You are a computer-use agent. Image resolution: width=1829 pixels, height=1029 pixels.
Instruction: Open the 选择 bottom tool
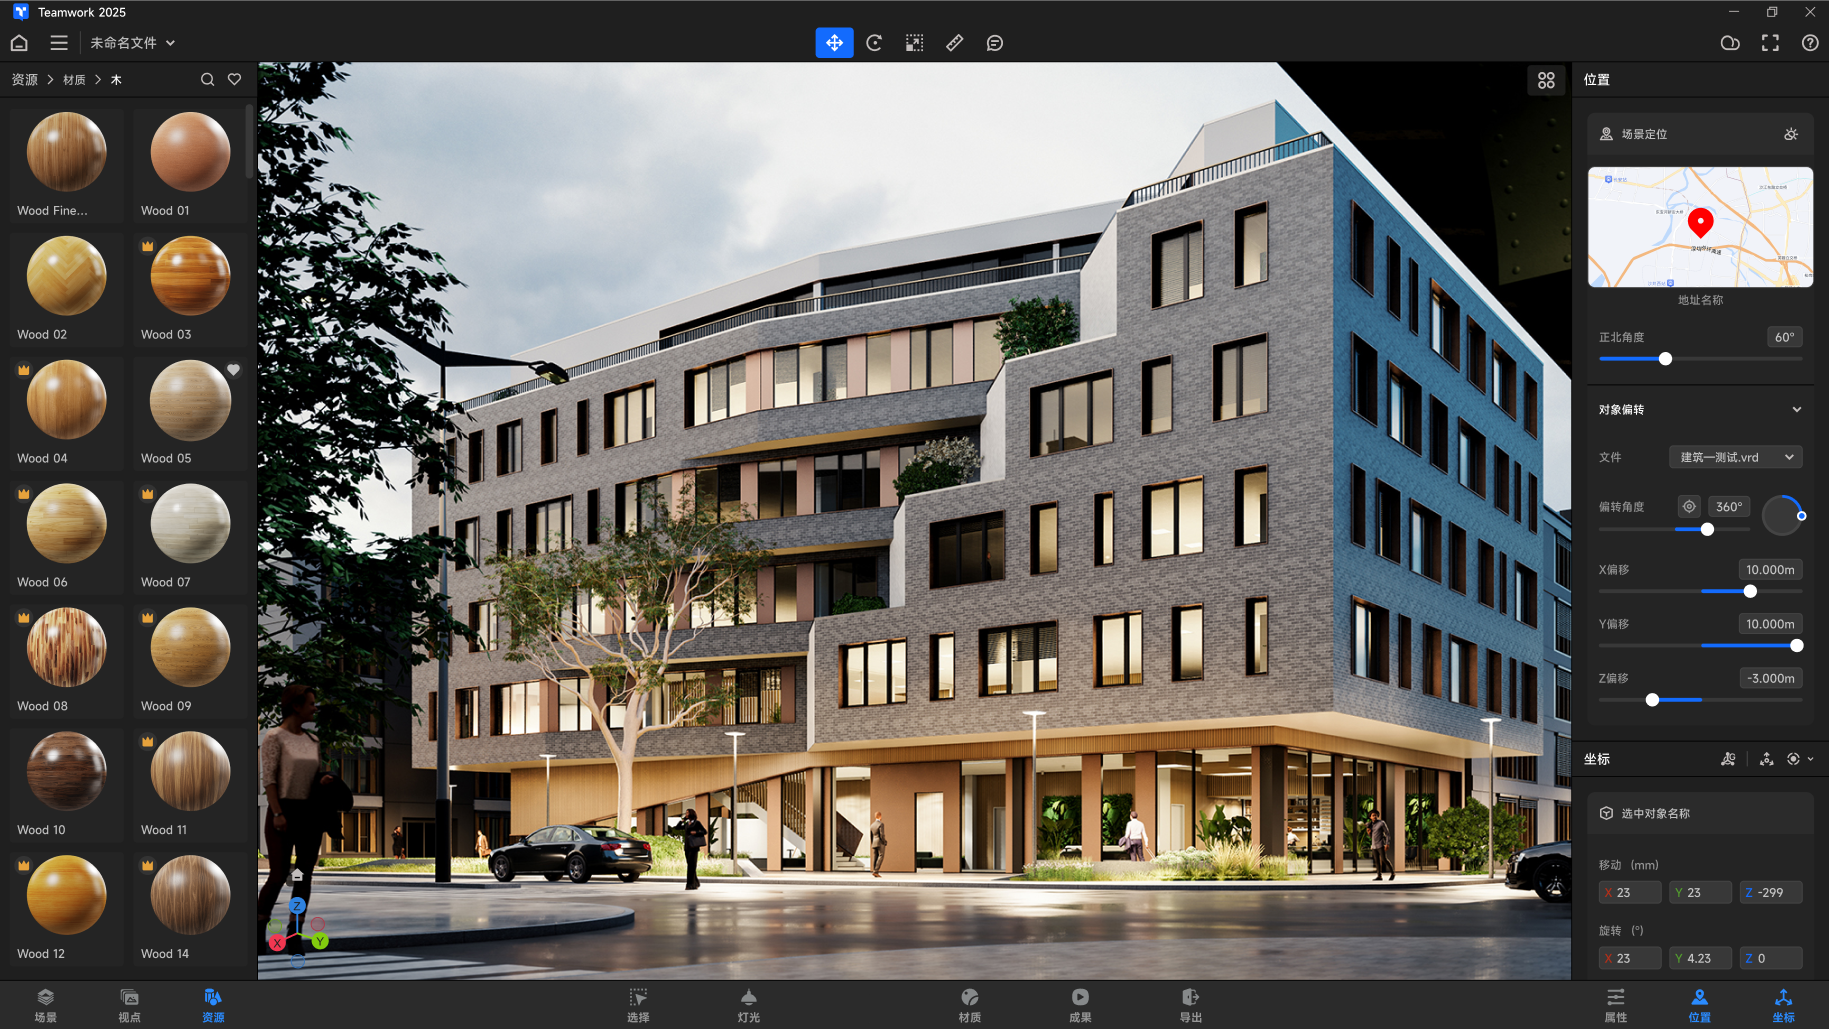pyautogui.click(x=638, y=1005)
